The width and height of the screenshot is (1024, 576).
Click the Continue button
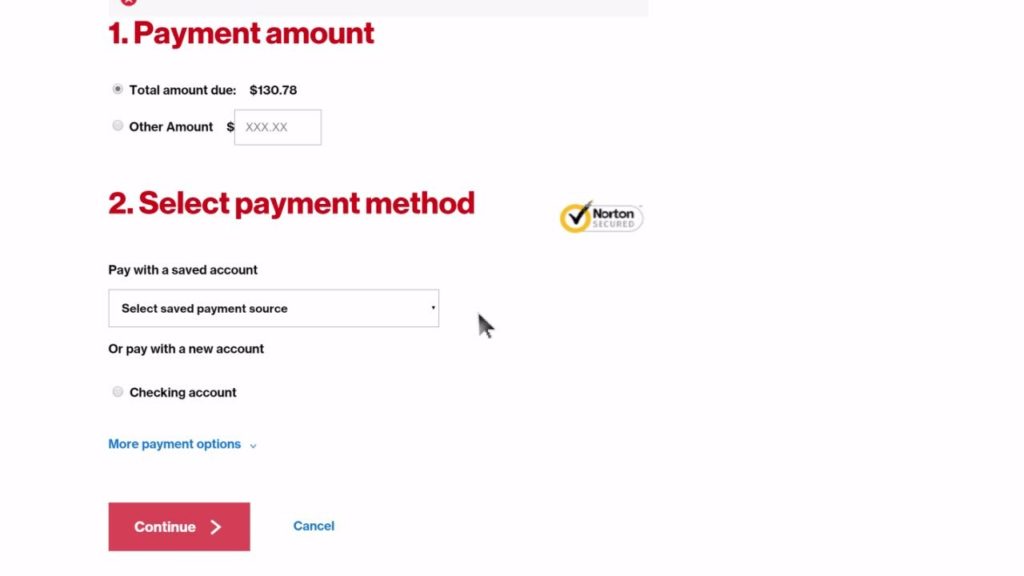tap(179, 526)
